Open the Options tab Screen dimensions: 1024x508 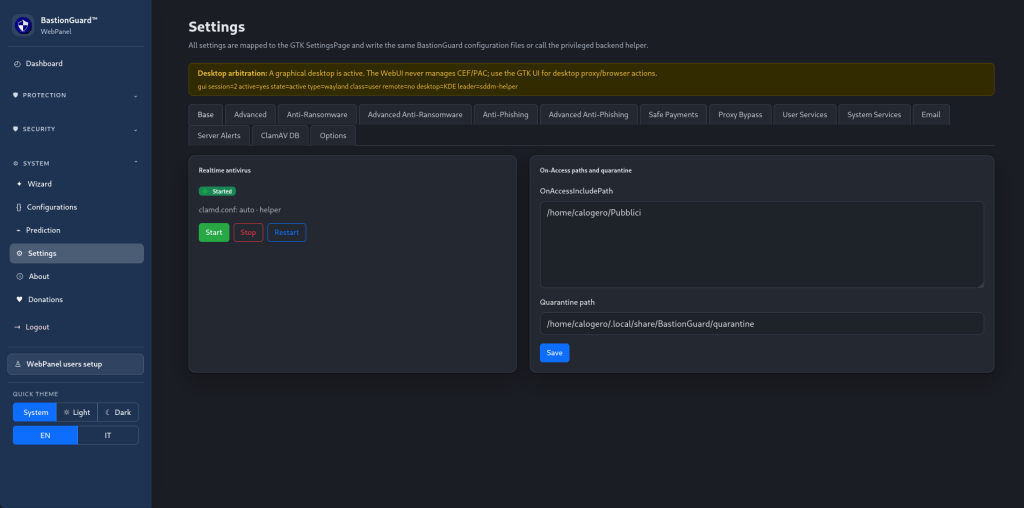point(333,135)
